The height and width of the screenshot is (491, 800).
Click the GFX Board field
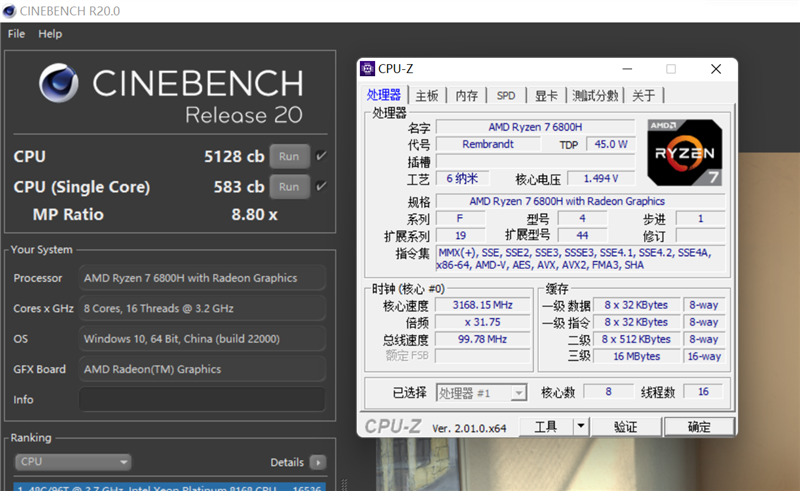203,369
